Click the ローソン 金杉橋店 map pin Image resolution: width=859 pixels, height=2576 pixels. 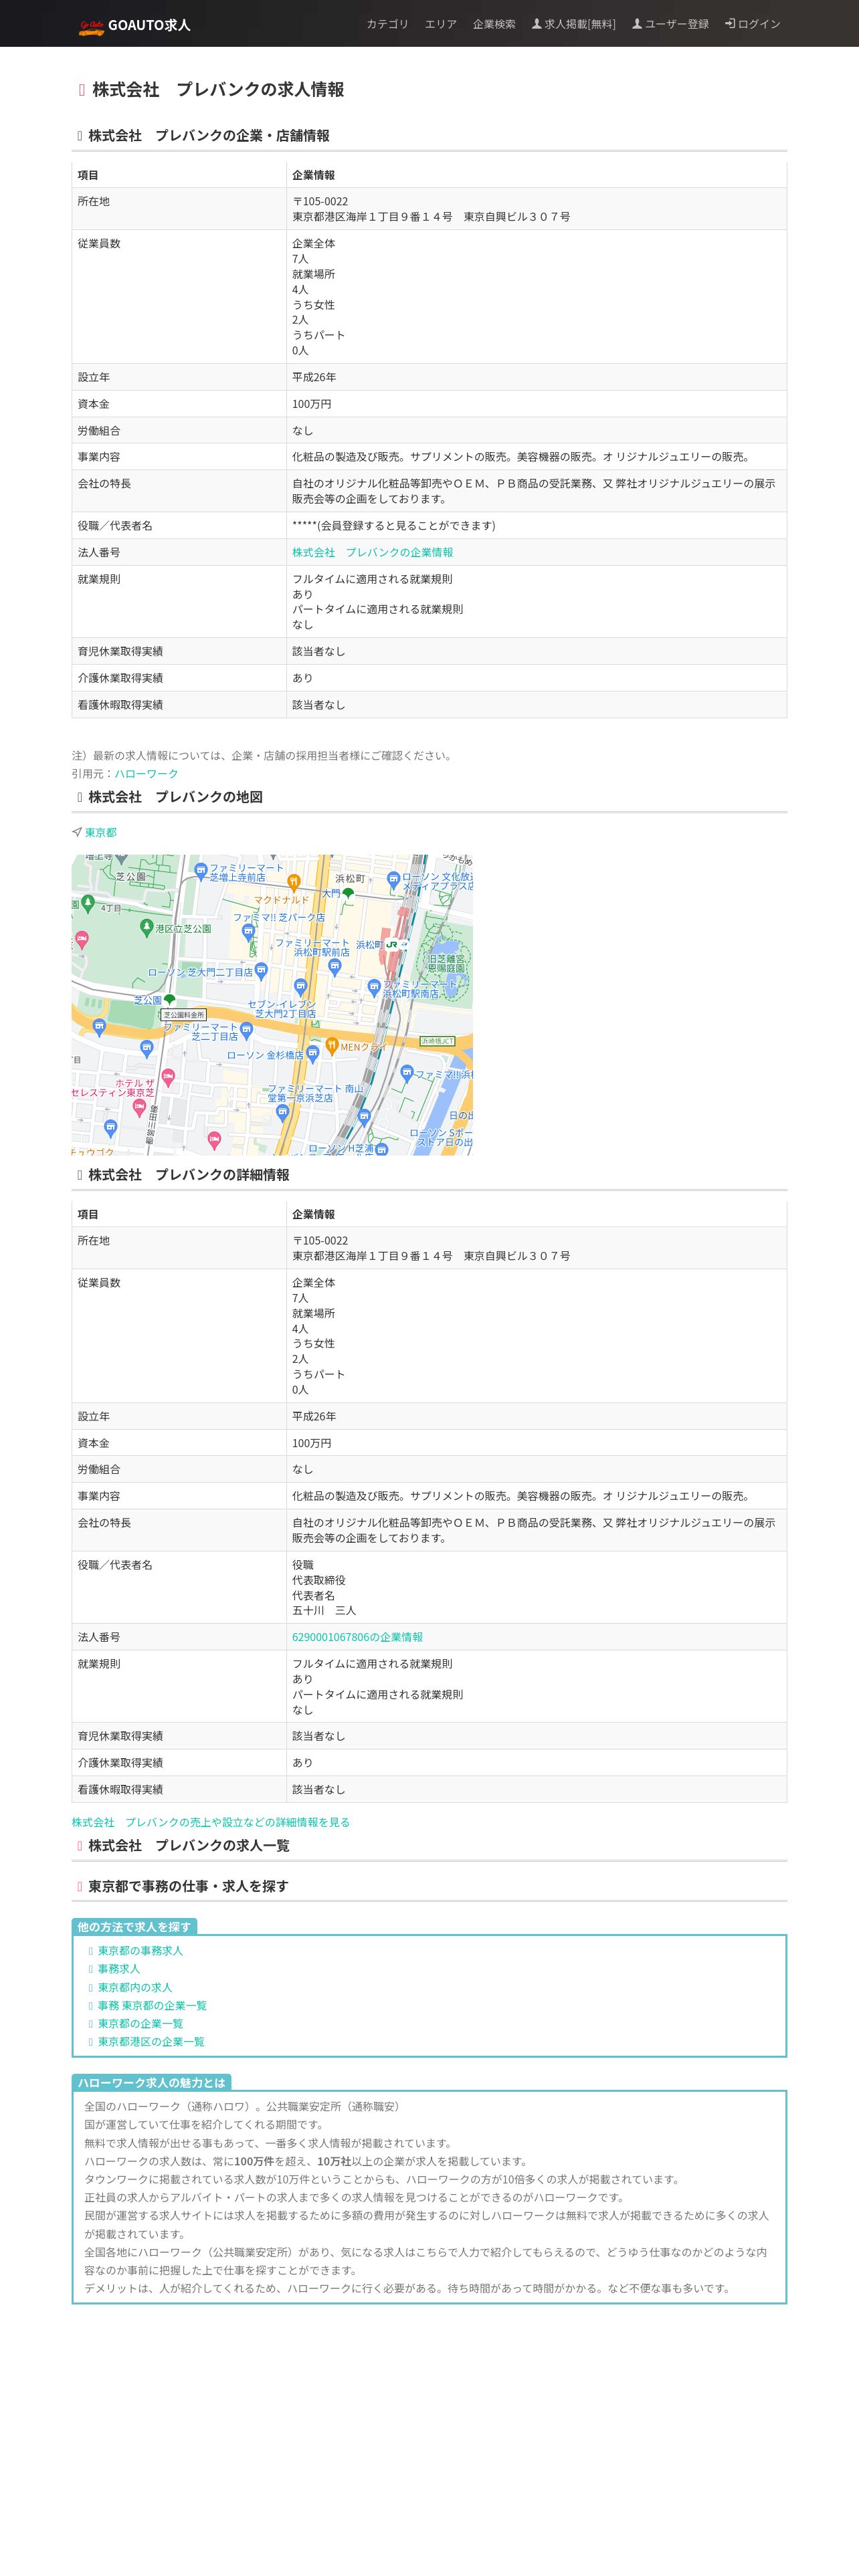pos(313,1054)
